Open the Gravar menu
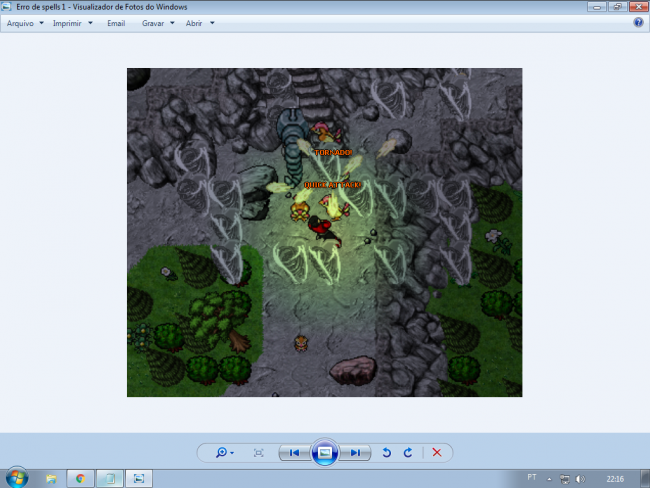 pos(153,24)
